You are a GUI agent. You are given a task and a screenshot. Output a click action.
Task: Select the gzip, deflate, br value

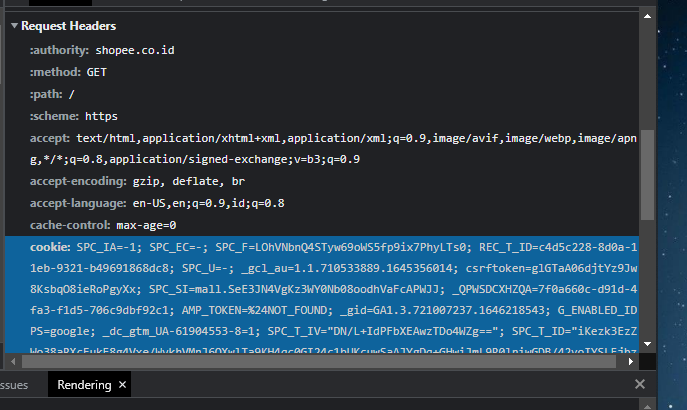point(189,181)
